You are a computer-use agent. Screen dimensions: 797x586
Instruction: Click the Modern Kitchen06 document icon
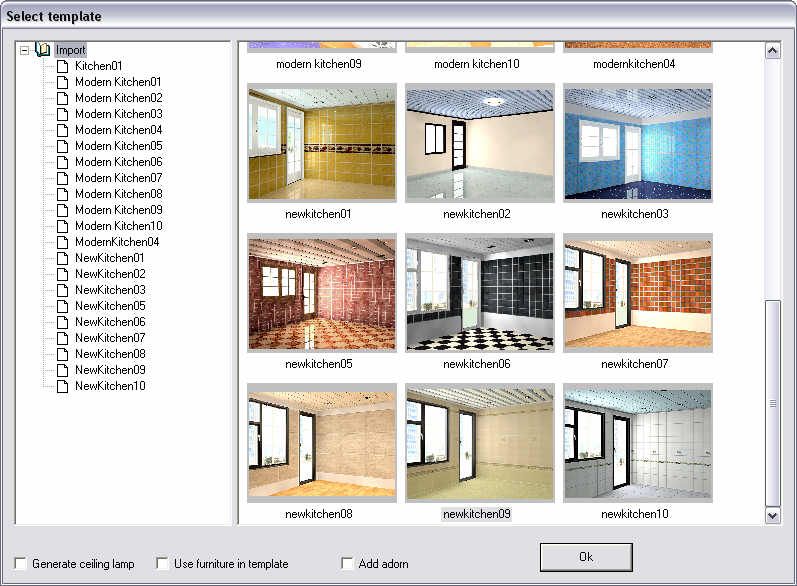point(63,162)
